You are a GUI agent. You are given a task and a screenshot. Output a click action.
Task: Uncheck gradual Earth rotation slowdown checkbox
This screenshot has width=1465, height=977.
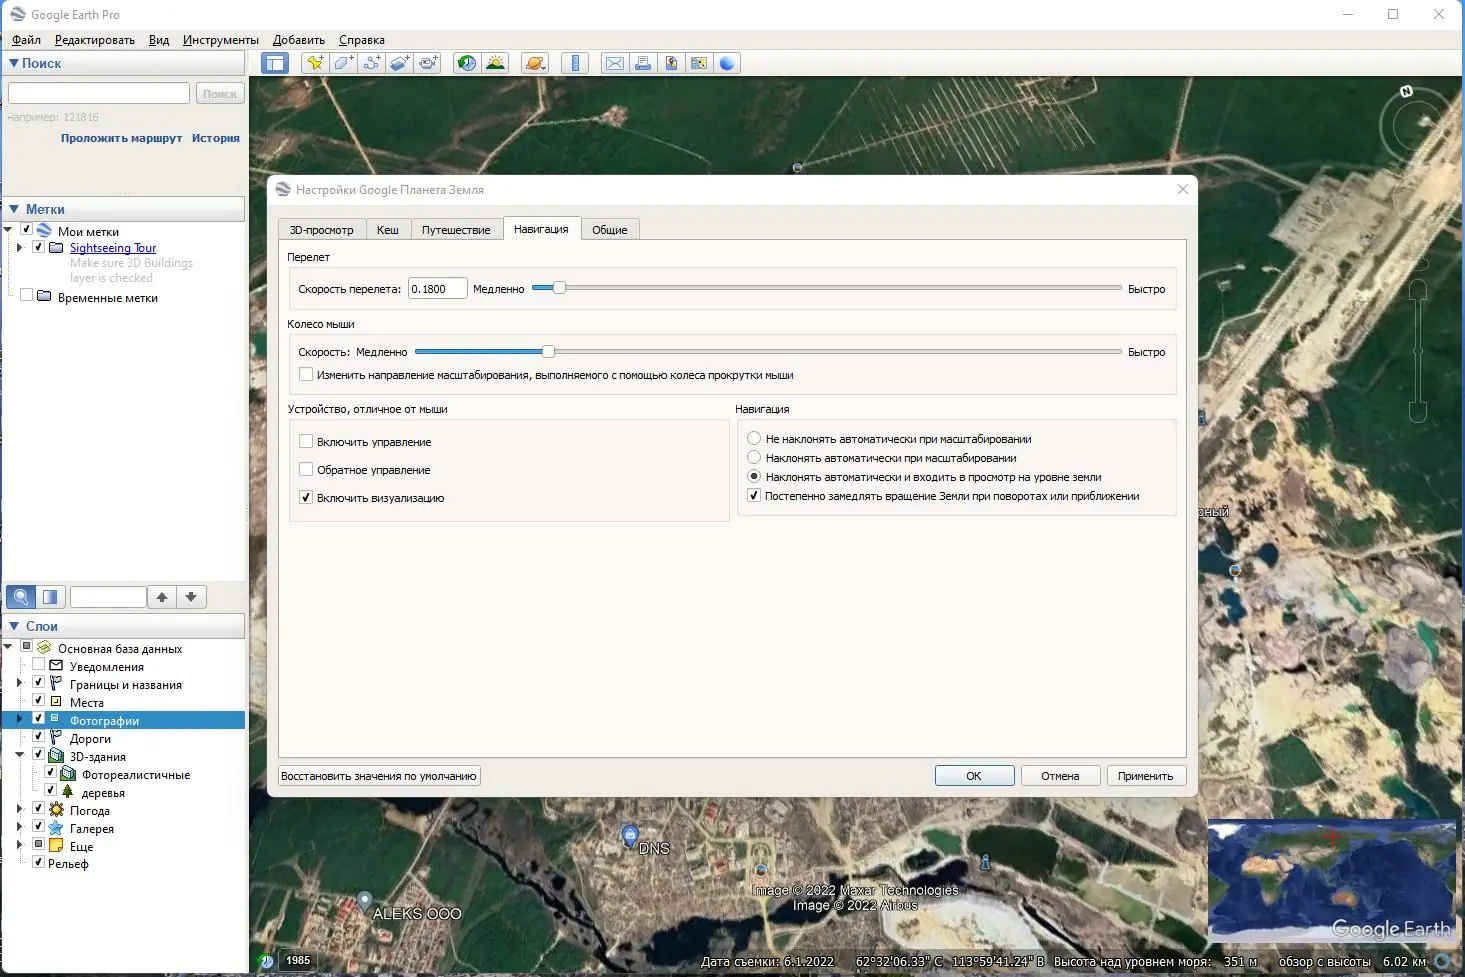(x=754, y=495)
